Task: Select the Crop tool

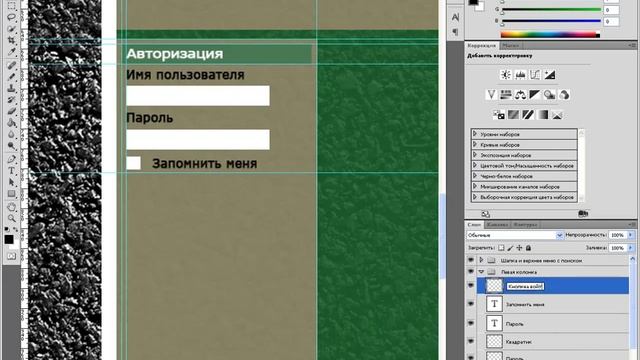Action: (x=11, y=41)
